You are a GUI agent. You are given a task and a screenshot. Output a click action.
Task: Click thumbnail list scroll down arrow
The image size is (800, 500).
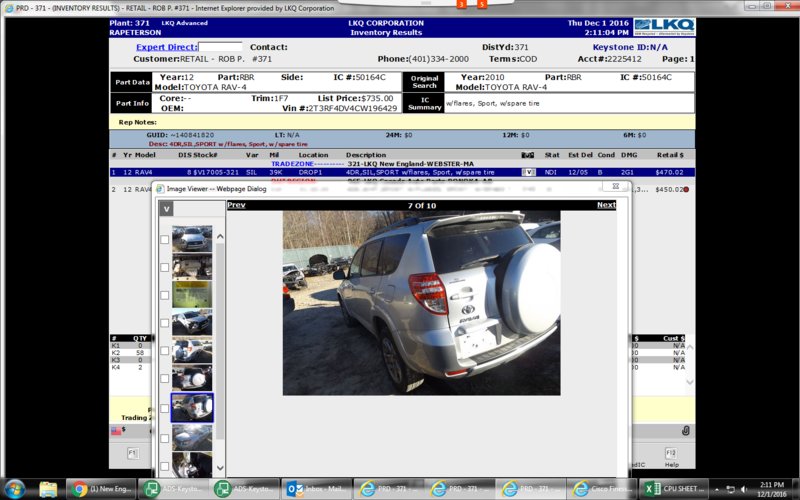point(220,467)
